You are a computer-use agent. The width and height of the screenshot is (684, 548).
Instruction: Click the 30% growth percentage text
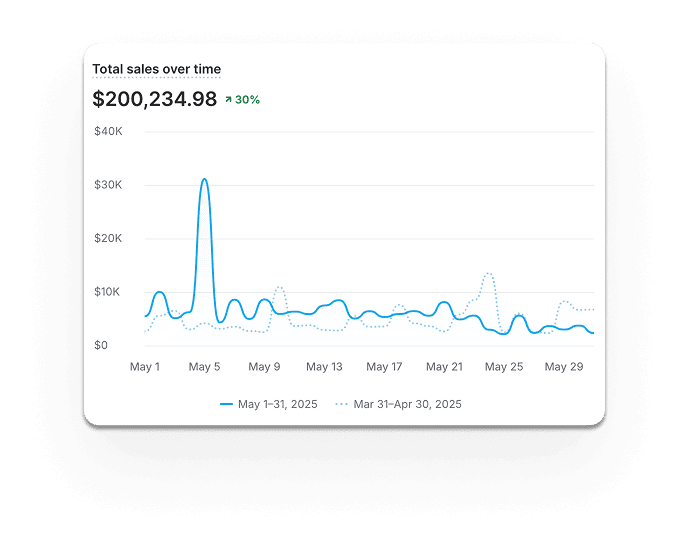point(247,99)
